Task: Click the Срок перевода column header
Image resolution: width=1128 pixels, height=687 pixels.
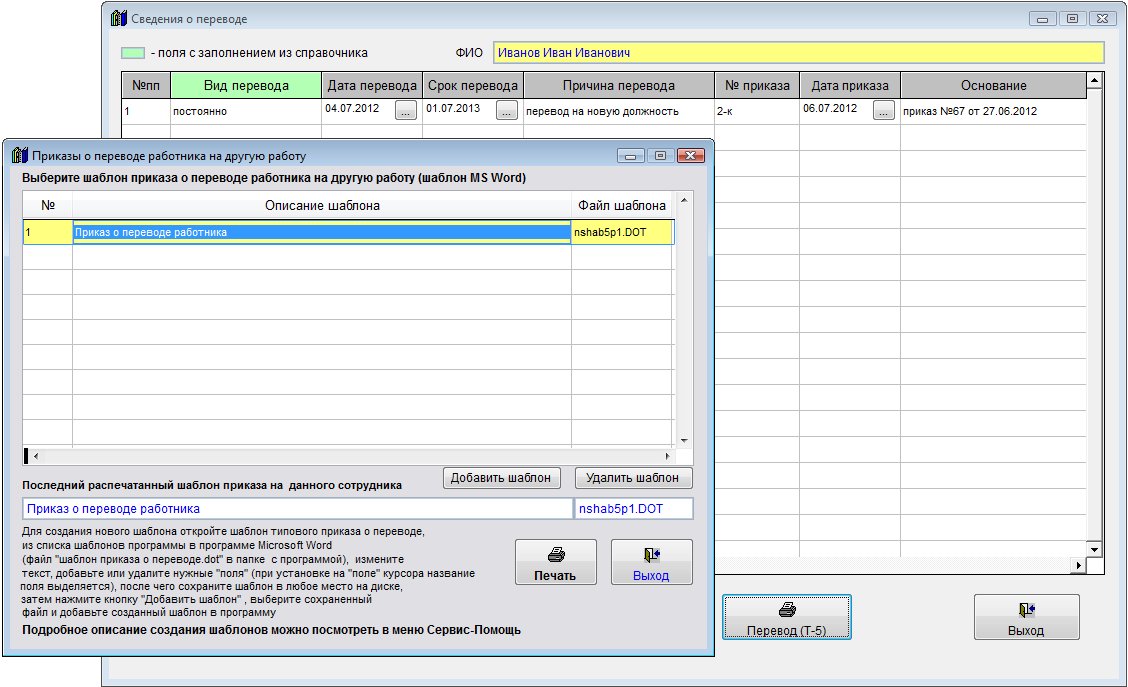Action: (473, 86)
